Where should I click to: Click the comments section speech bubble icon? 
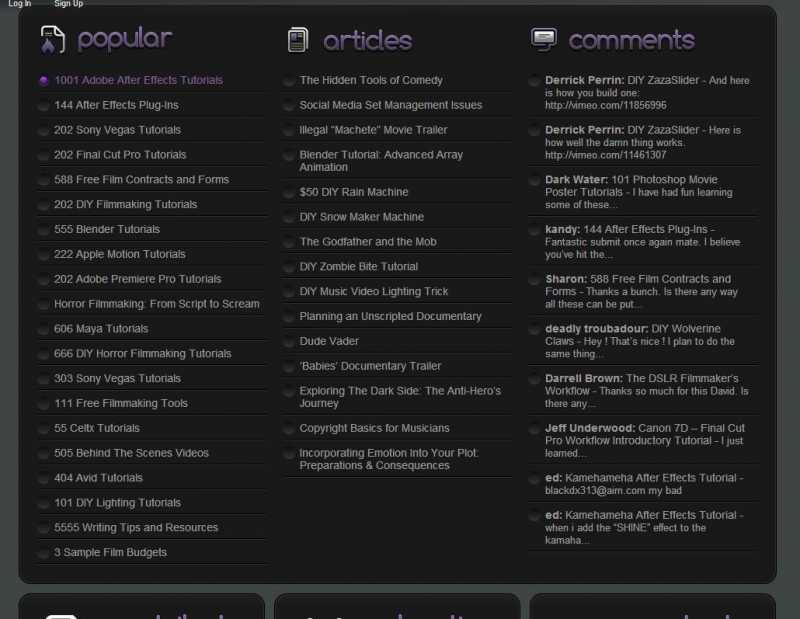coord(544,39)
